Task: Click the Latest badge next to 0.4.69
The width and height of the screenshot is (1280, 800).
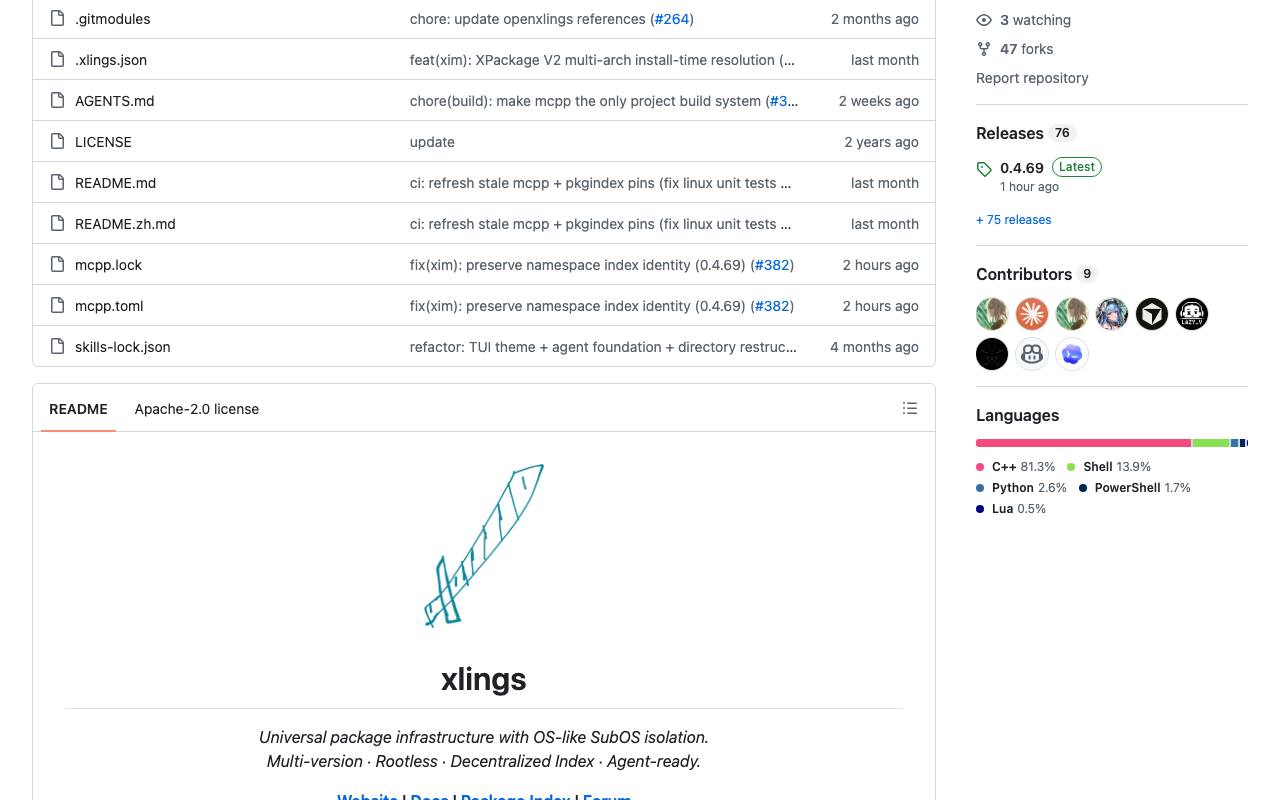Action: [1077, 167]
